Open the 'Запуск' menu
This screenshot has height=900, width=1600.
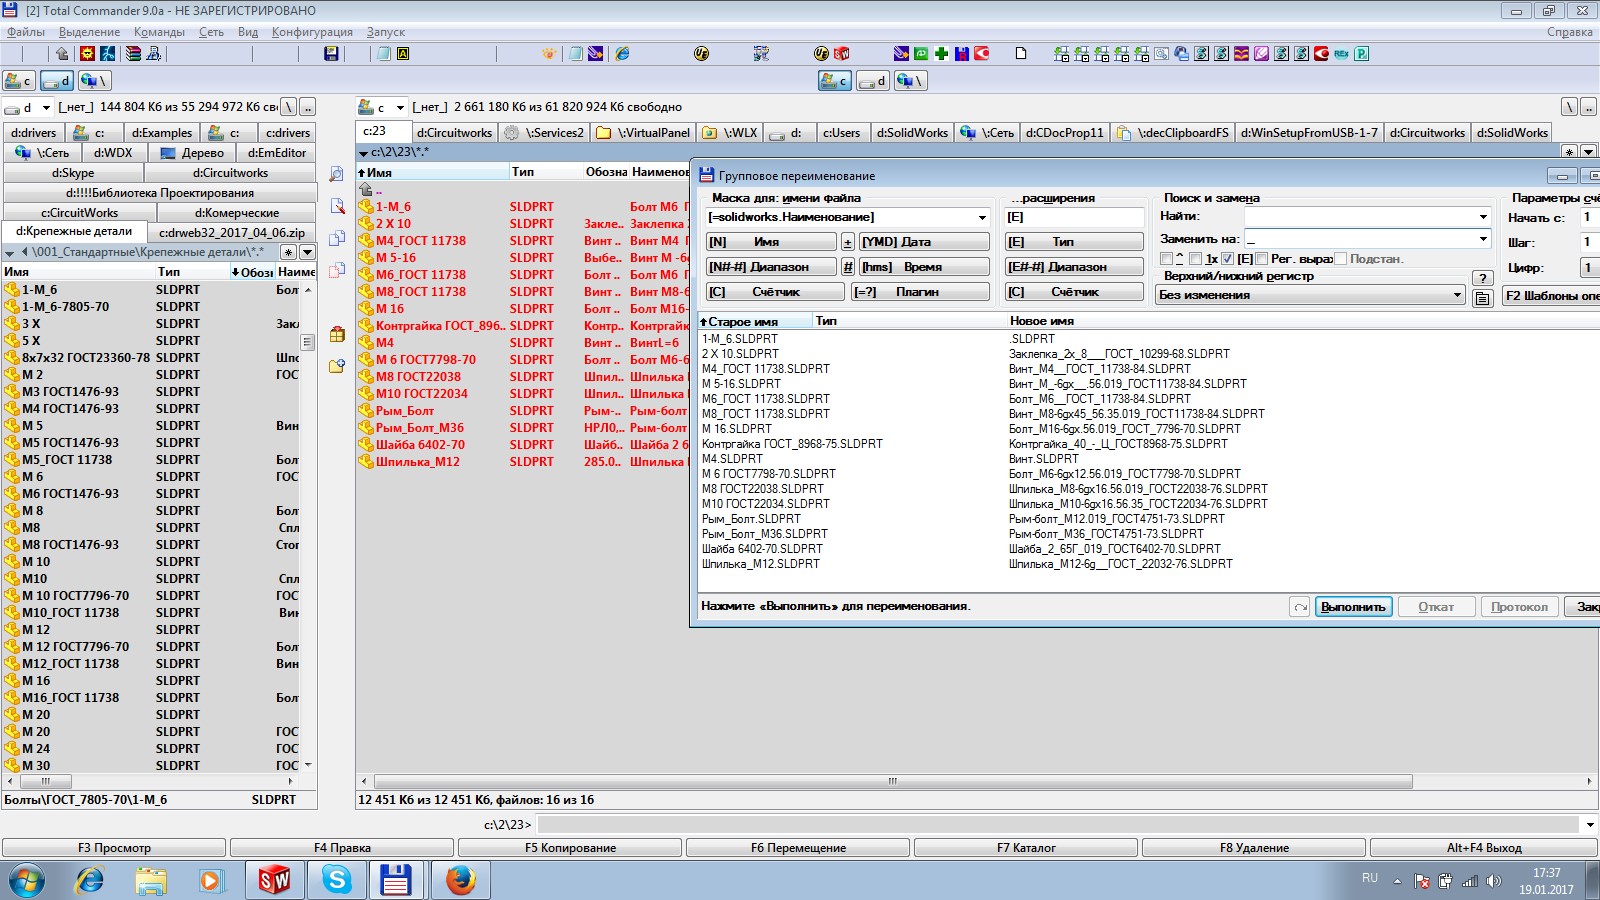click(386, 32)
